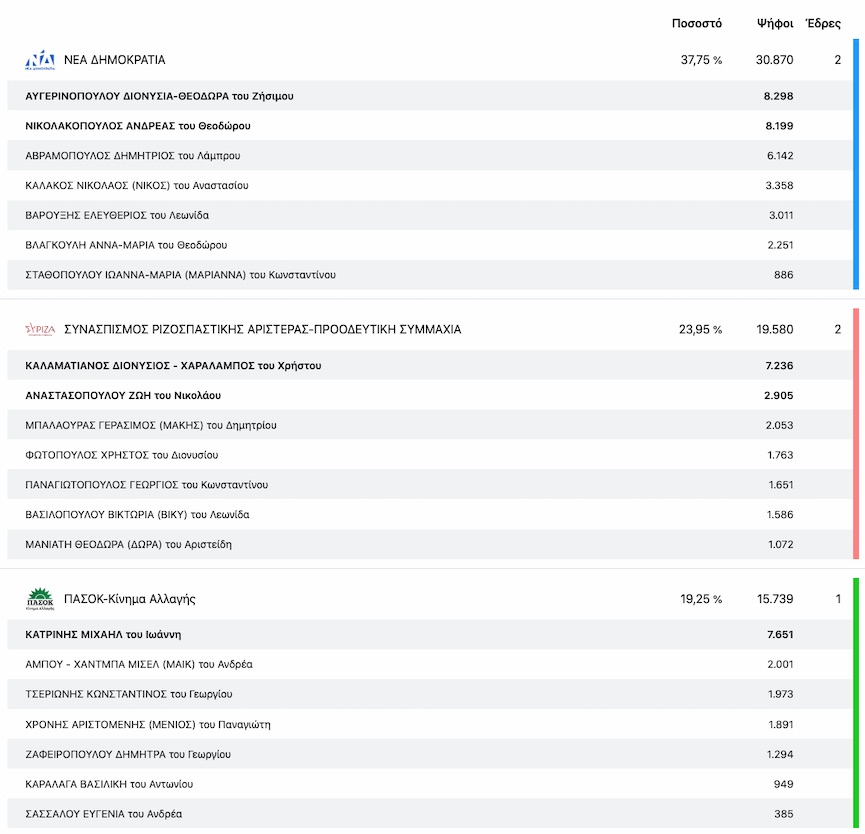Select candidate ΚΑΛΑΜΑΤΙΑΝΟΣ ΔΙΟΝΥΣΙΟΣ - ΧΑΡΑΛΑΜΠΟΣ row

[x=430, y=365]
